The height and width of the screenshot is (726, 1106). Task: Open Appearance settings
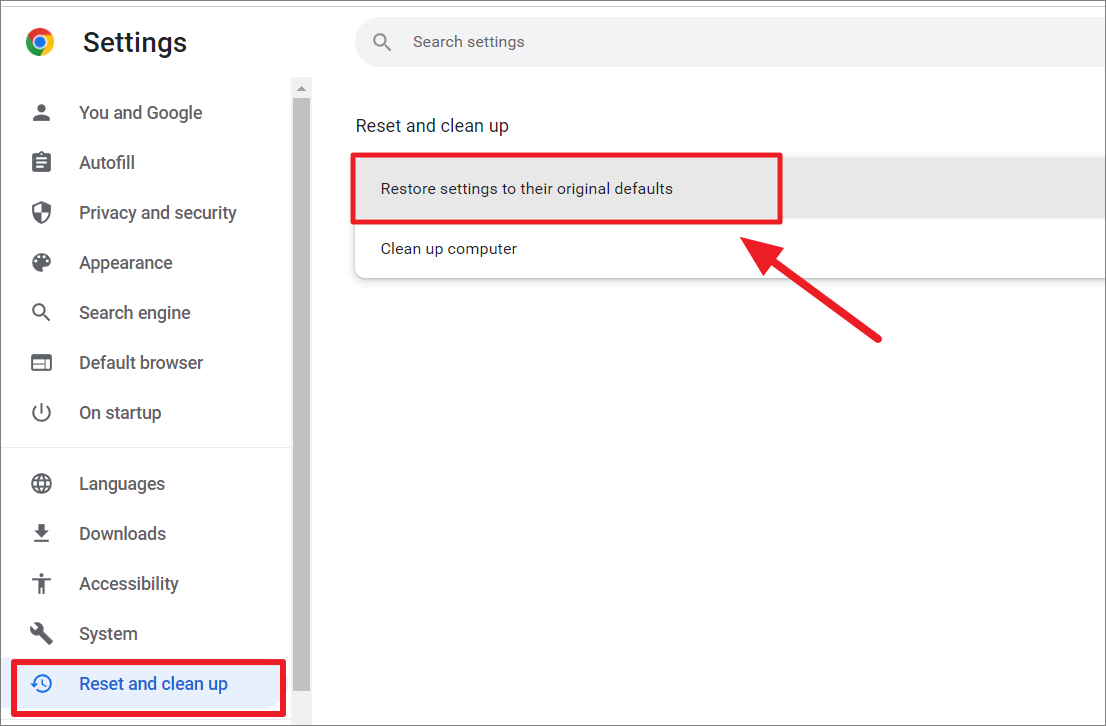click(x=126, y=262)
